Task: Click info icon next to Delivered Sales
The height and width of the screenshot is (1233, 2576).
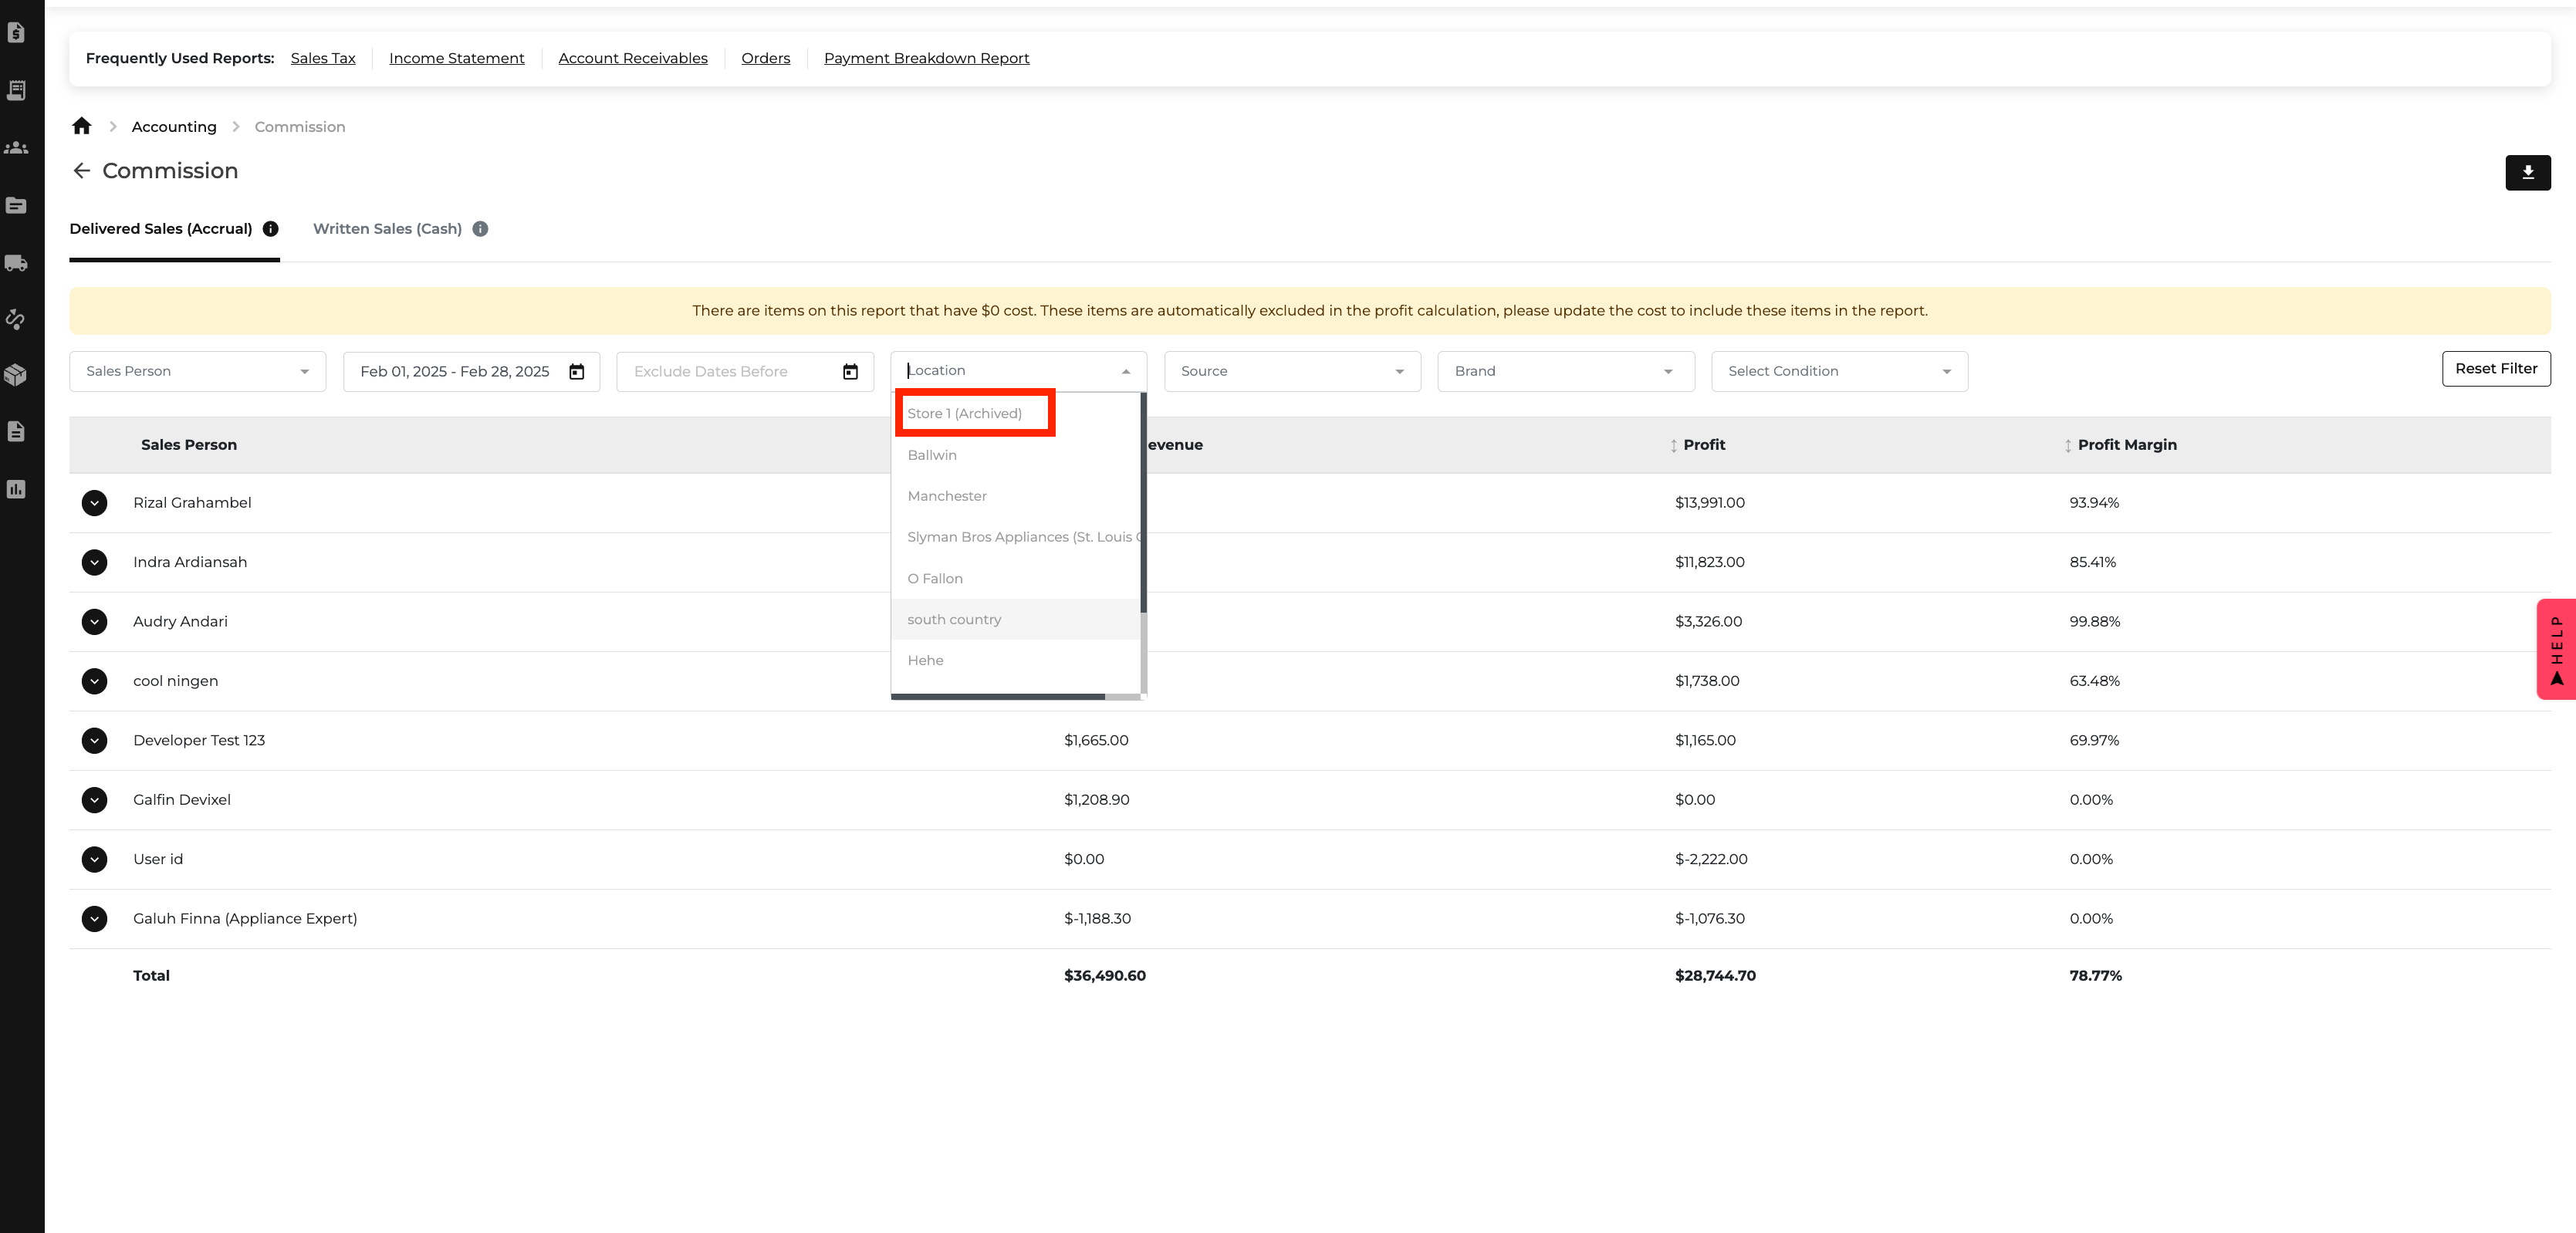Action: 270,229
